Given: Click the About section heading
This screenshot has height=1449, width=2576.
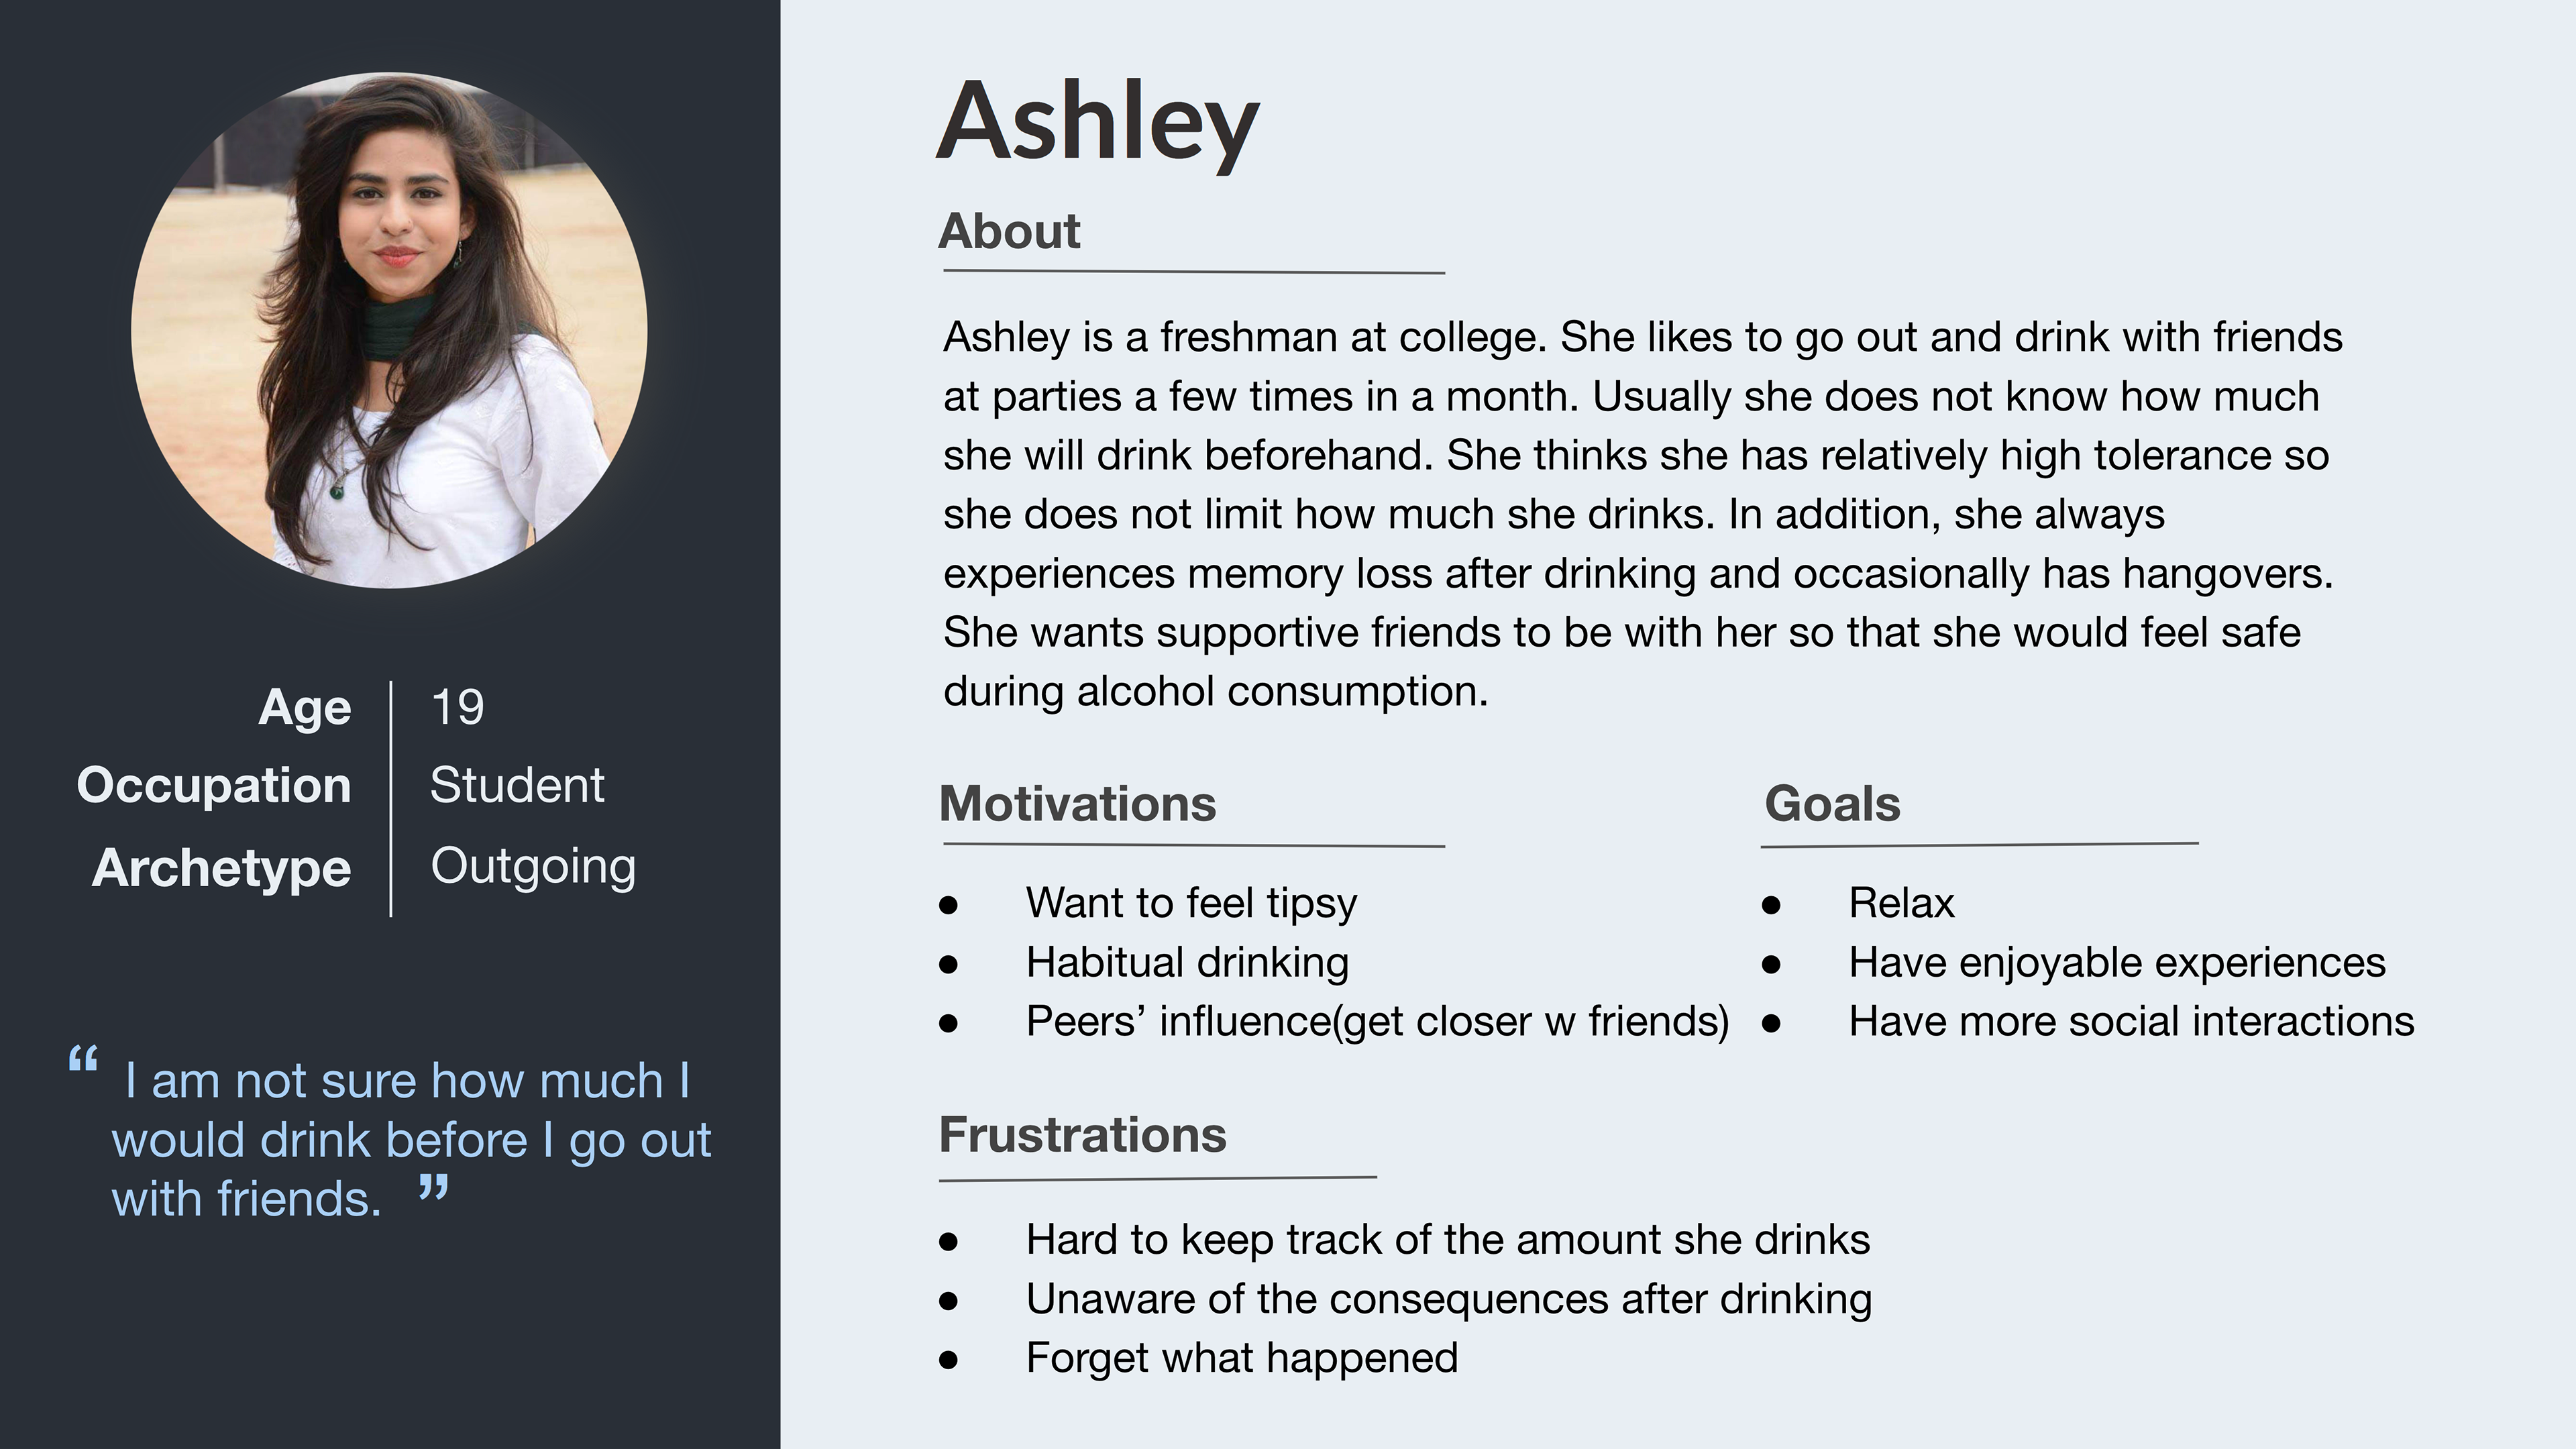Looking at the screenshot, I should (1009, 232).
